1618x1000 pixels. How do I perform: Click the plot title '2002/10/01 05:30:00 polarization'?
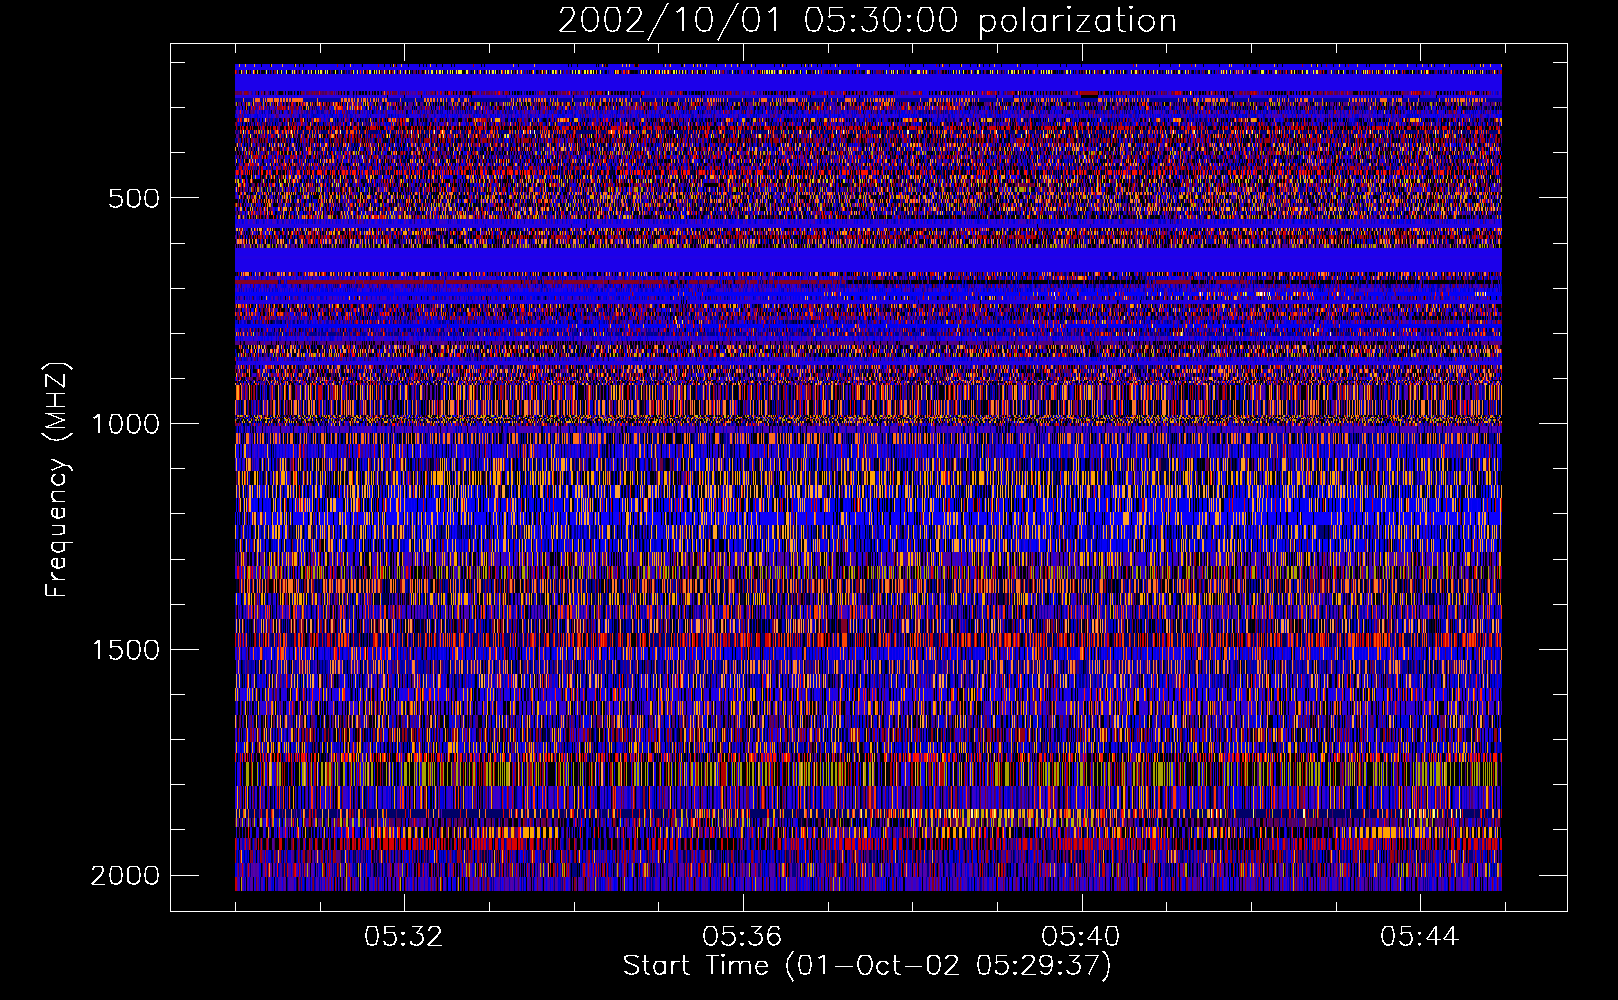click(x=867, y=21)
